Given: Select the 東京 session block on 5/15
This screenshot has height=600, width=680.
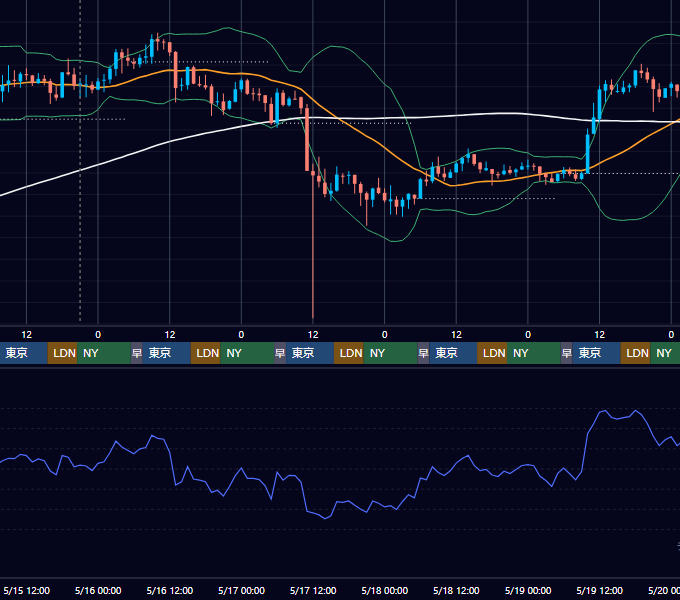Looking at the screenshot, I should pos(23,353).
